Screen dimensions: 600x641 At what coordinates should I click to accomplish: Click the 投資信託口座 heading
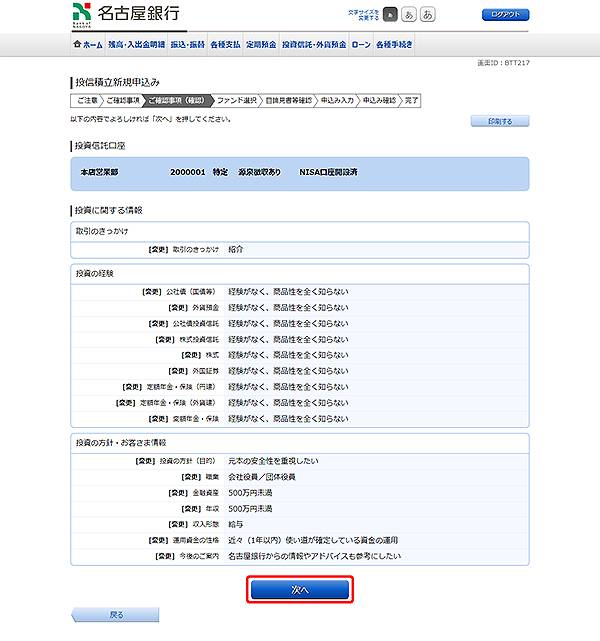point(100,146)
